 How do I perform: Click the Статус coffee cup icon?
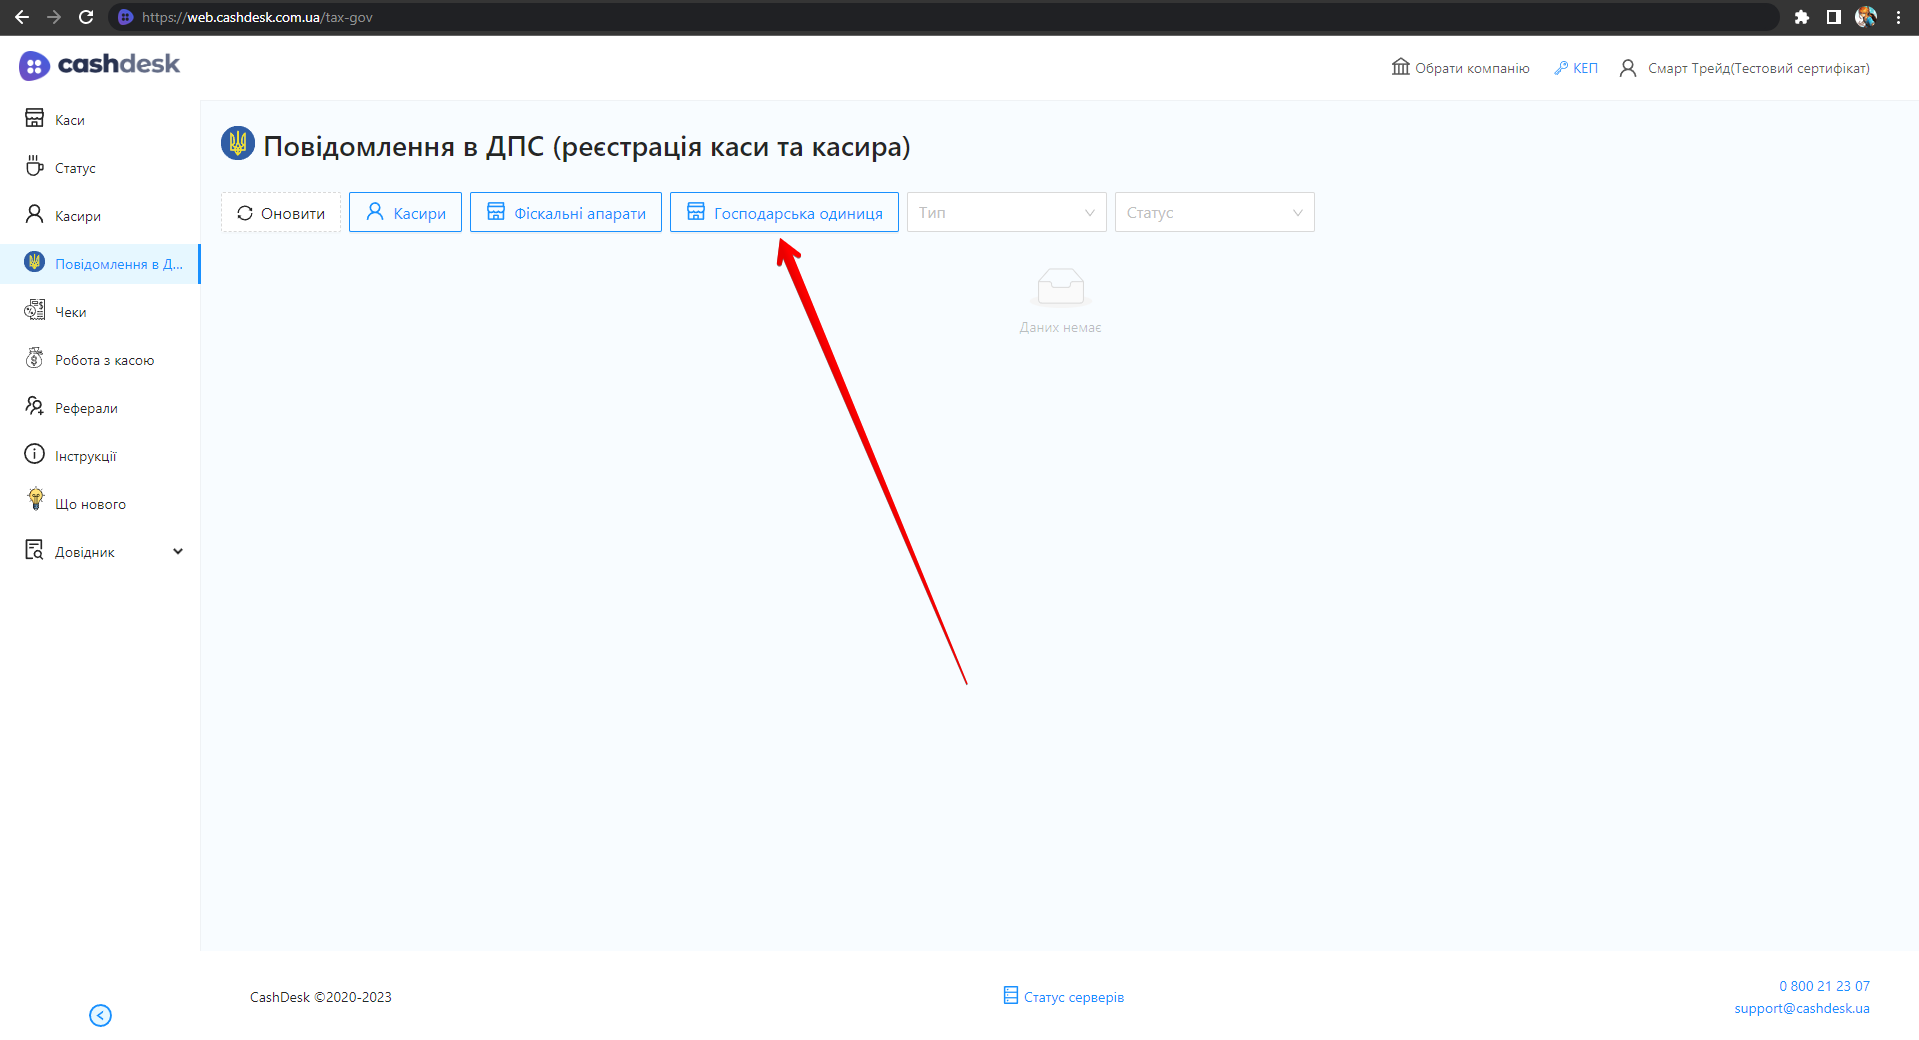point(35,166)
